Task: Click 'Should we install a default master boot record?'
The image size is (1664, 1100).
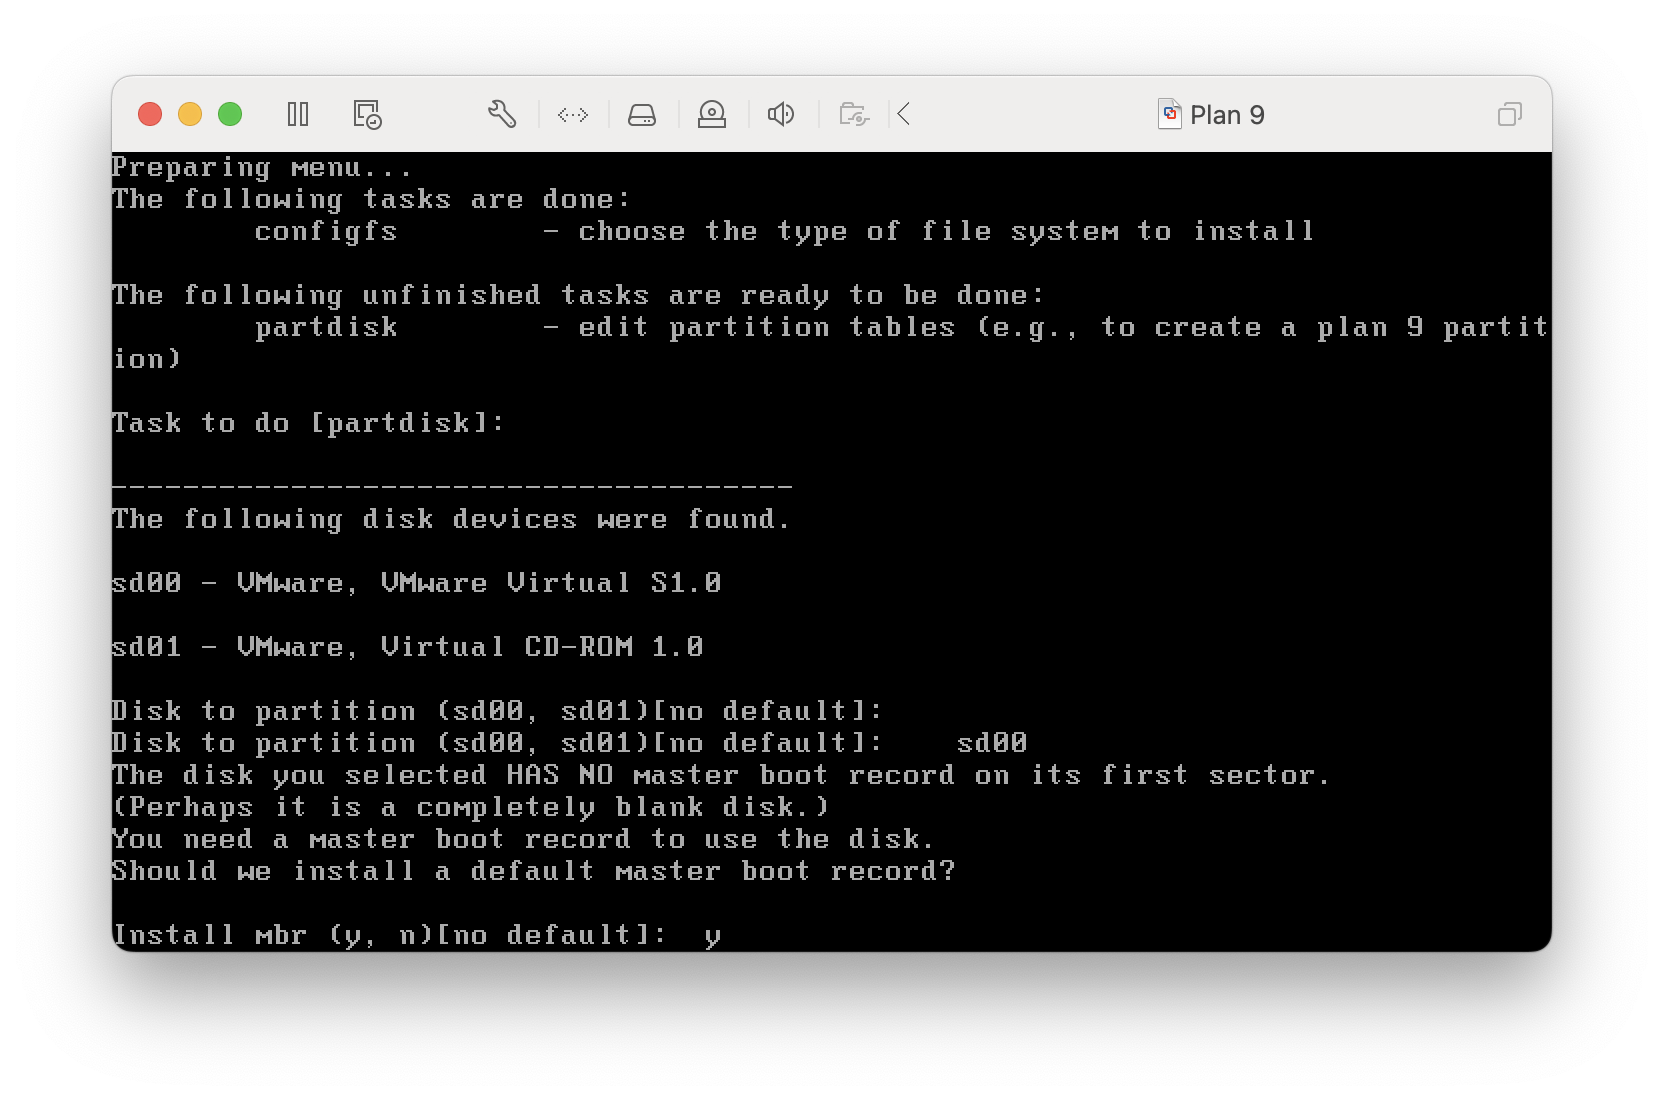Action: coord(533,871)
